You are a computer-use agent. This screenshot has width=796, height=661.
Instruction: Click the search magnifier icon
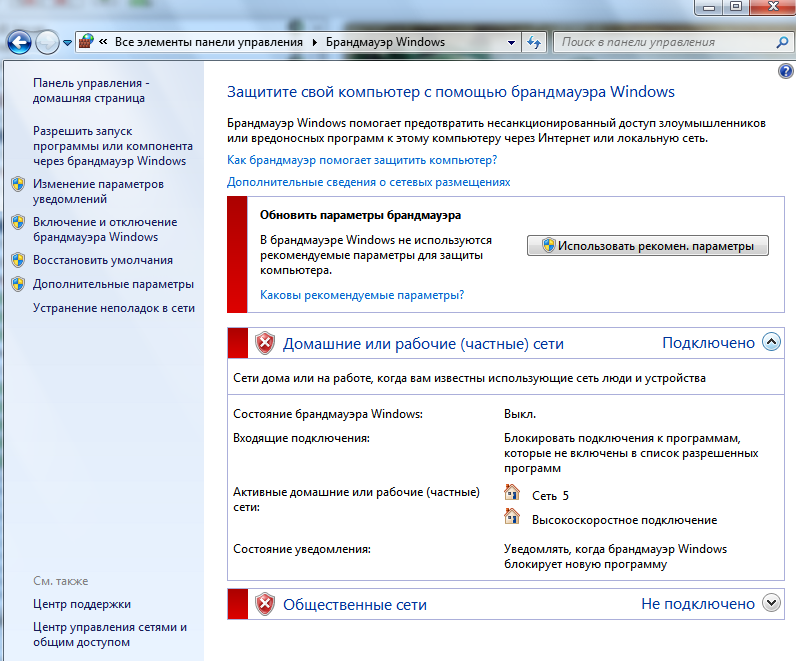click(782, 43)
